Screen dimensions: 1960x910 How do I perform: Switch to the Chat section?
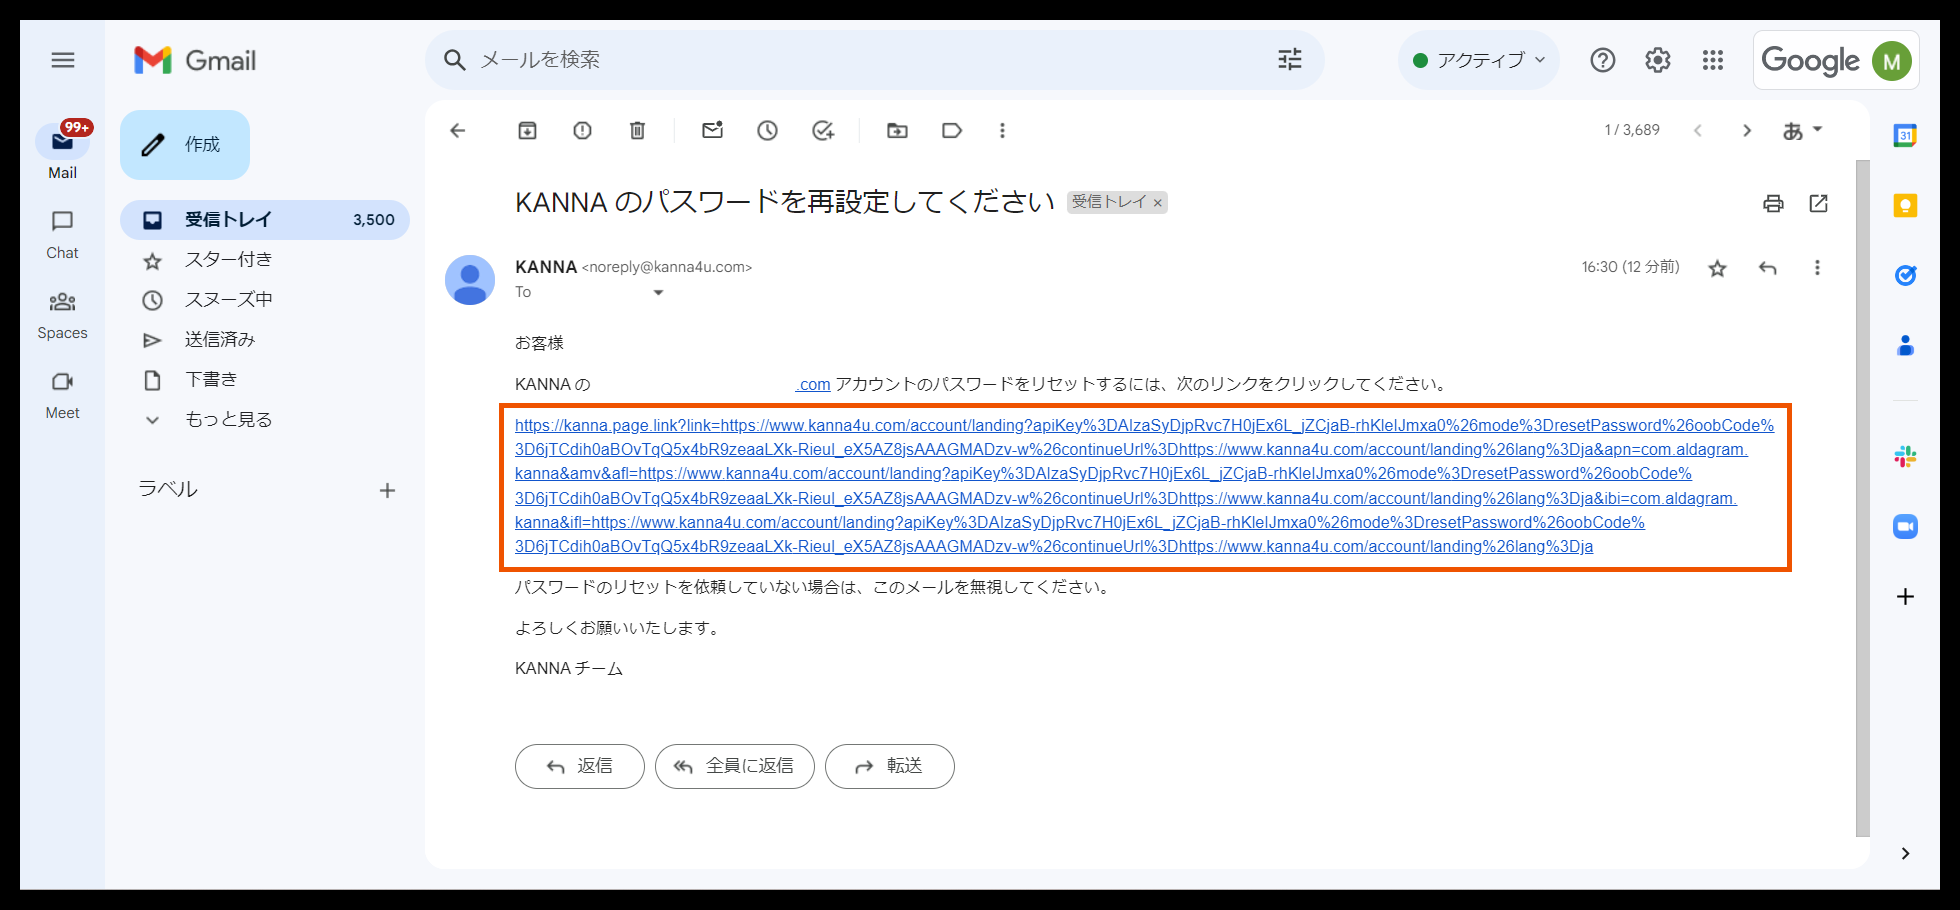click(62, 234)
